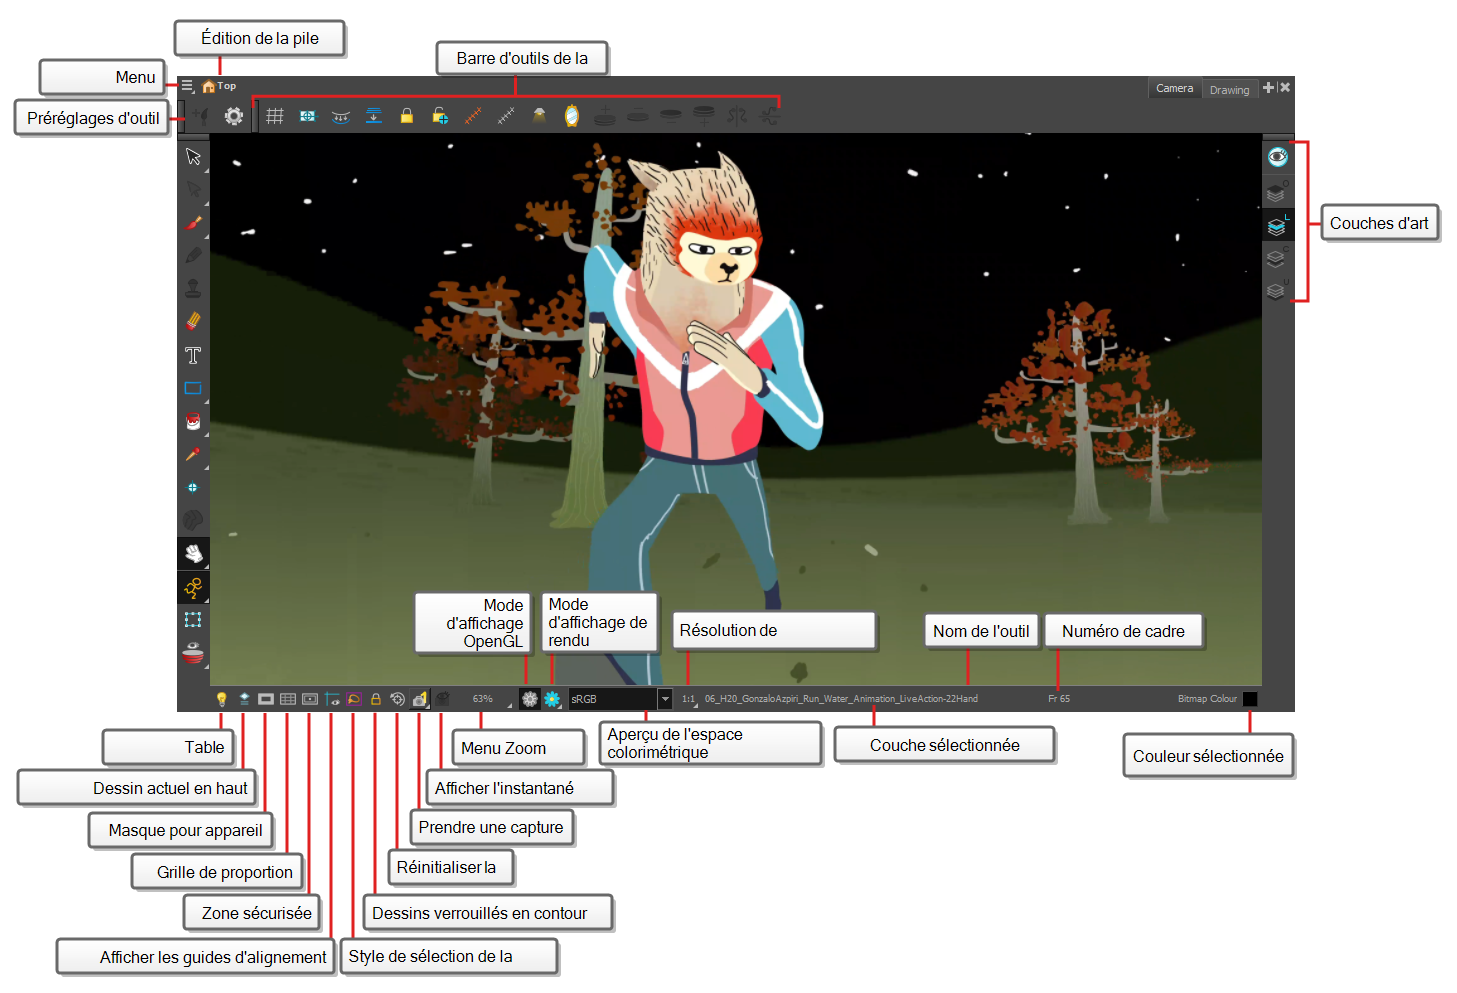
Task: Activate the Hand grabber tool
Action: pyautogui.click(x=193, y=553)
